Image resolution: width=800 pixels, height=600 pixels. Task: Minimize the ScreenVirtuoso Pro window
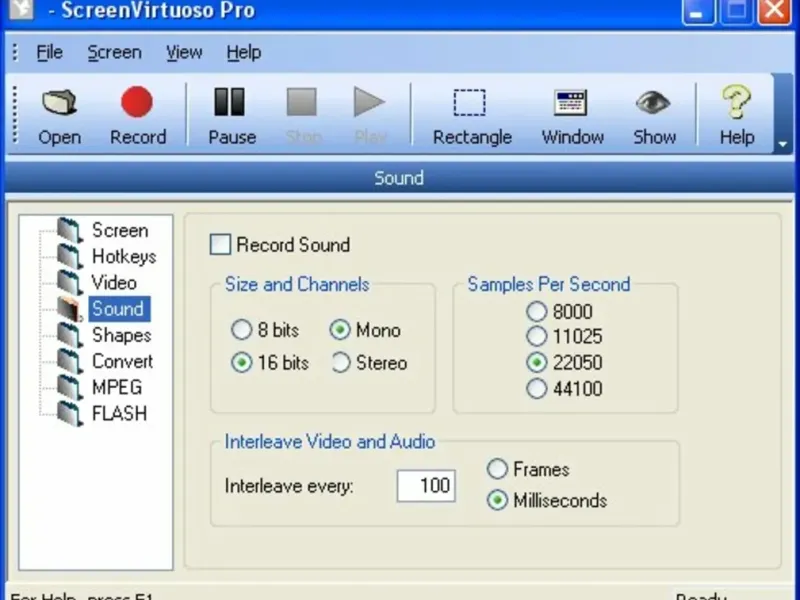[697, 10]
